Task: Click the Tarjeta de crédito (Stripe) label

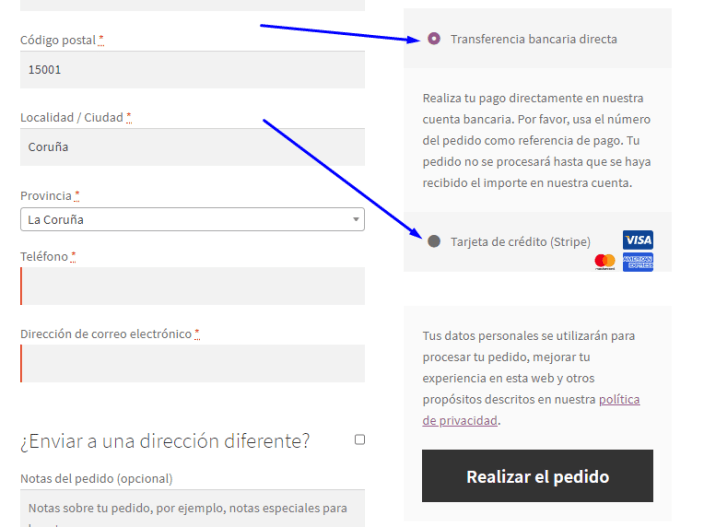Action: (x=520, y=242)
